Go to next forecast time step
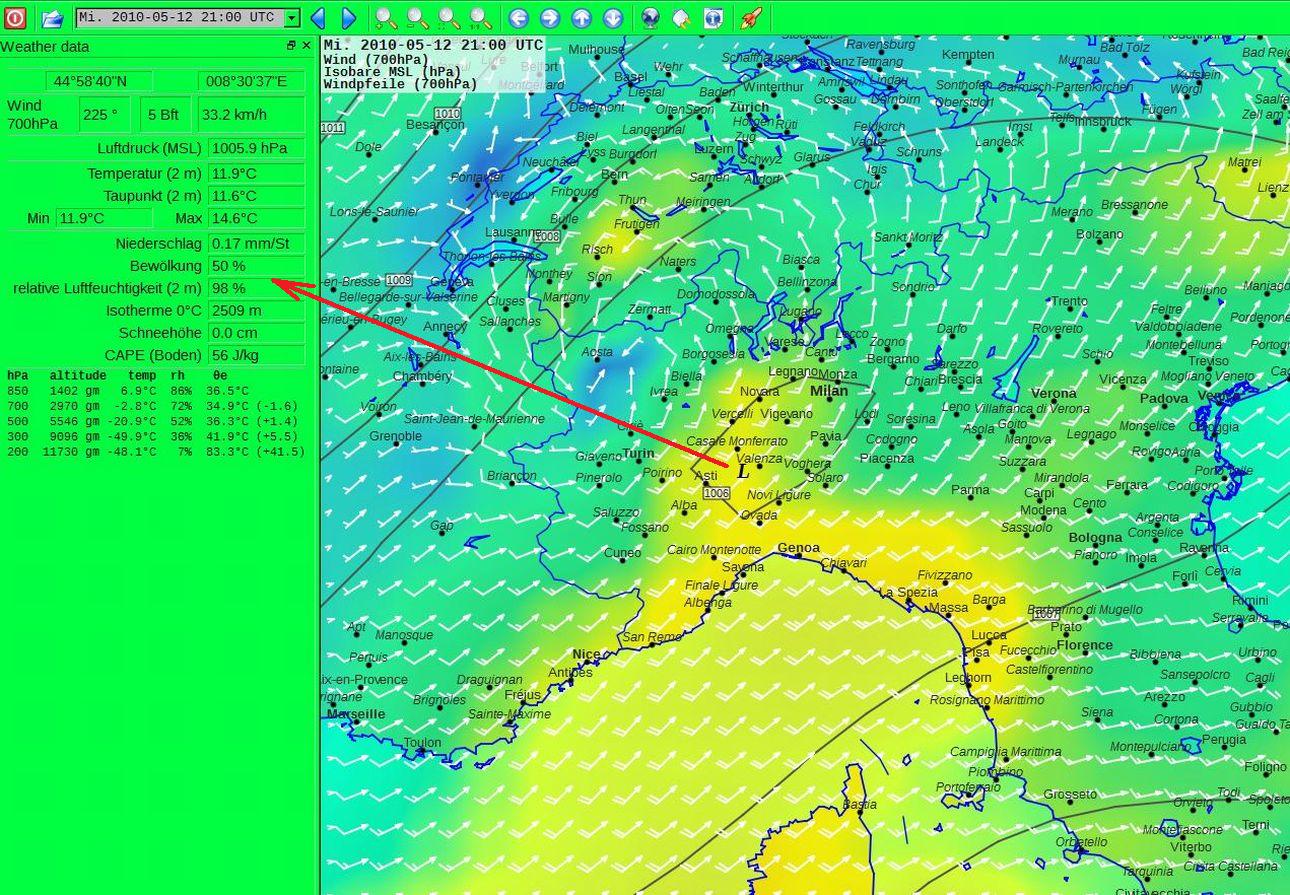Screen dimensions: 1290x895 pyautogui.click(x=348, y=17)
